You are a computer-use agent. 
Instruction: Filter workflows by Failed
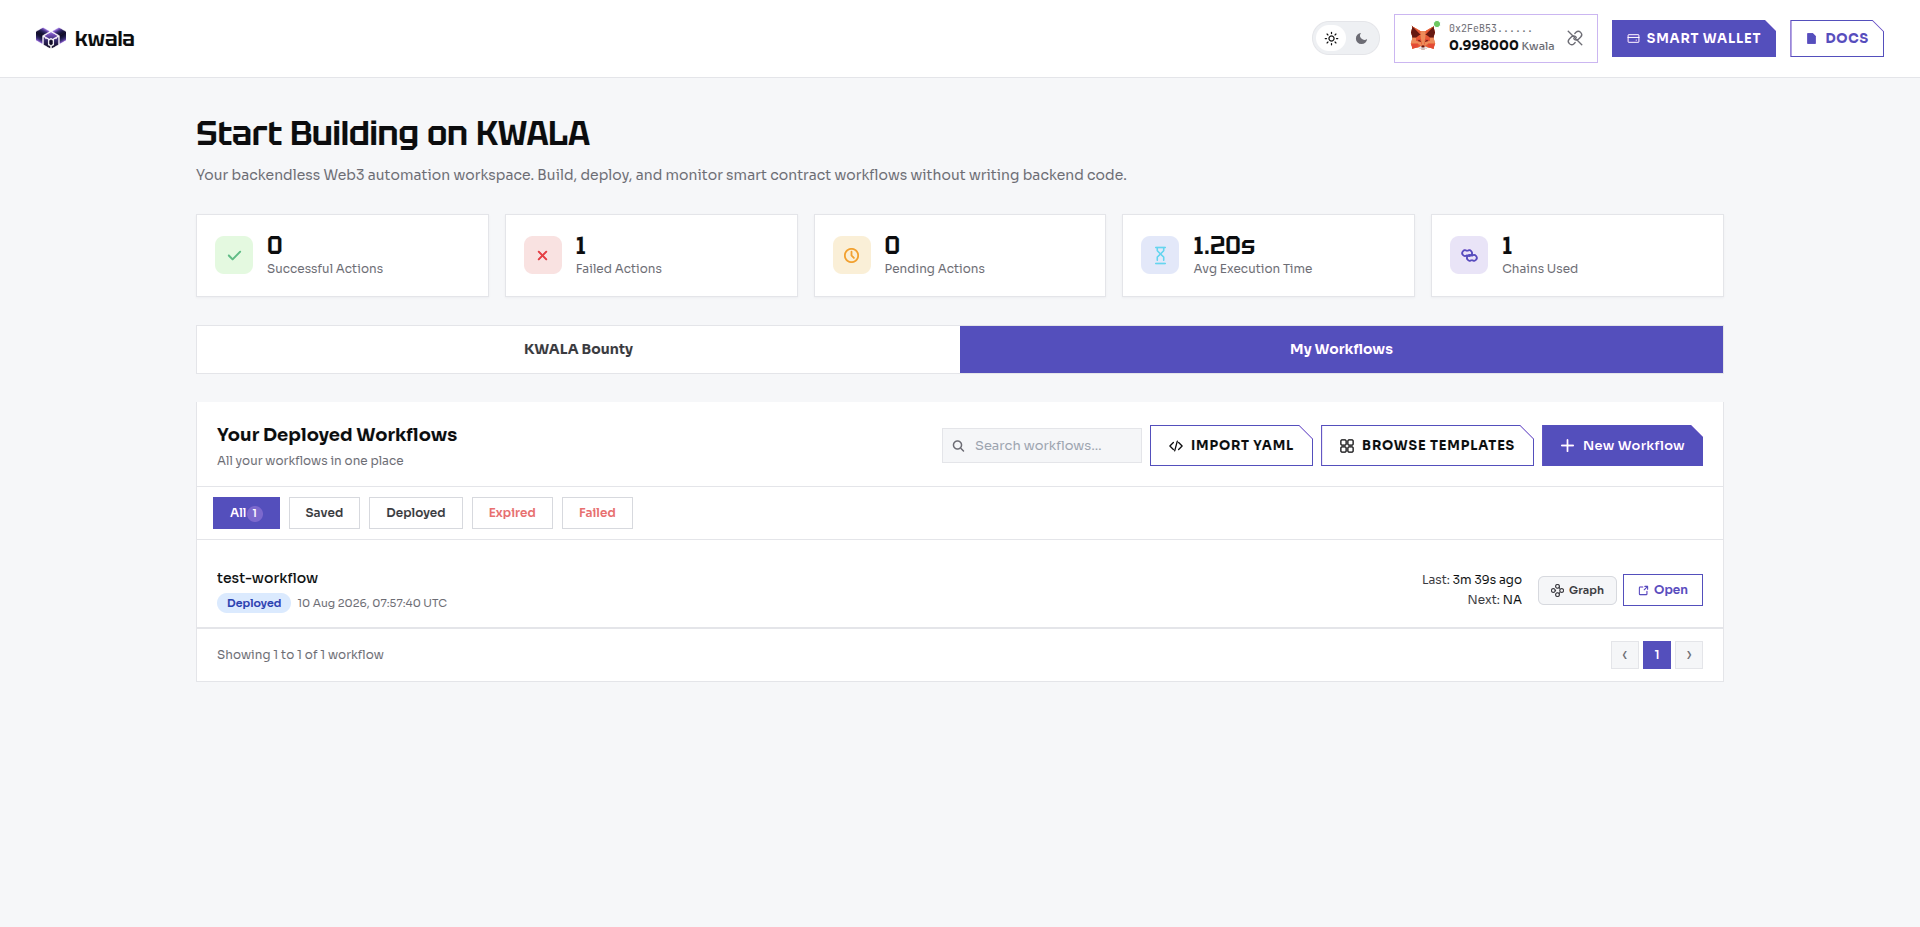pyautogui.click(x=597, y=513)
